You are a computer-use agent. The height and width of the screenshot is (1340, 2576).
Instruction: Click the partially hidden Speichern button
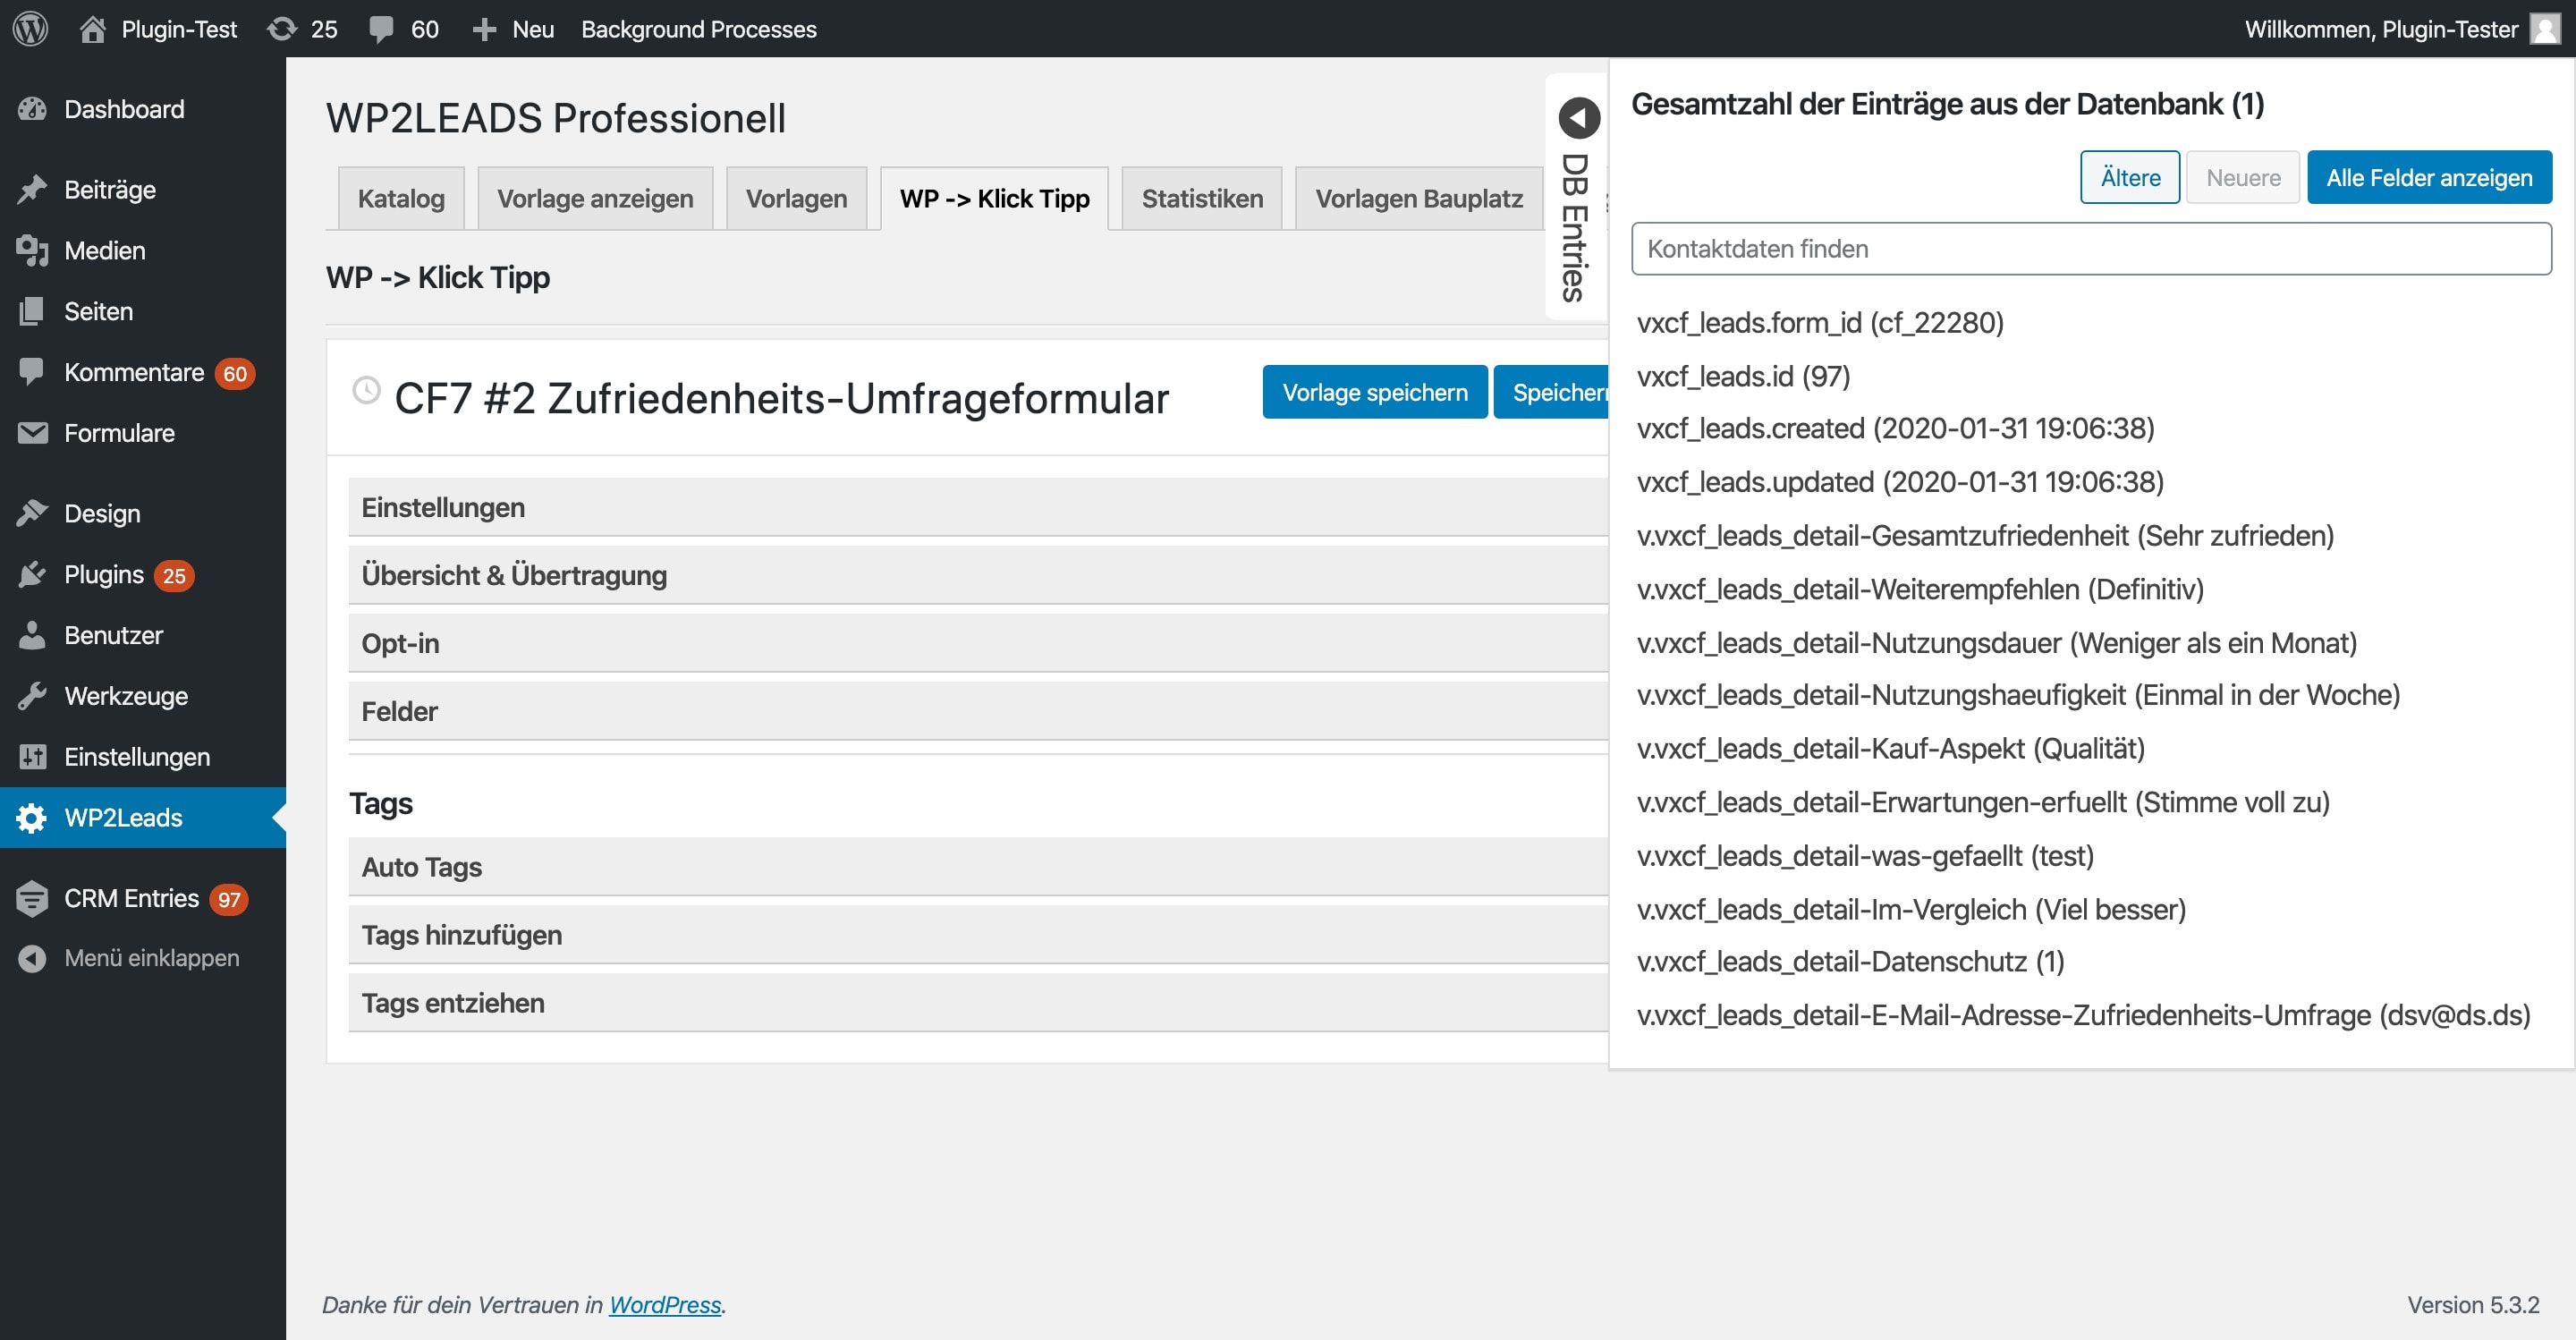1552,392
